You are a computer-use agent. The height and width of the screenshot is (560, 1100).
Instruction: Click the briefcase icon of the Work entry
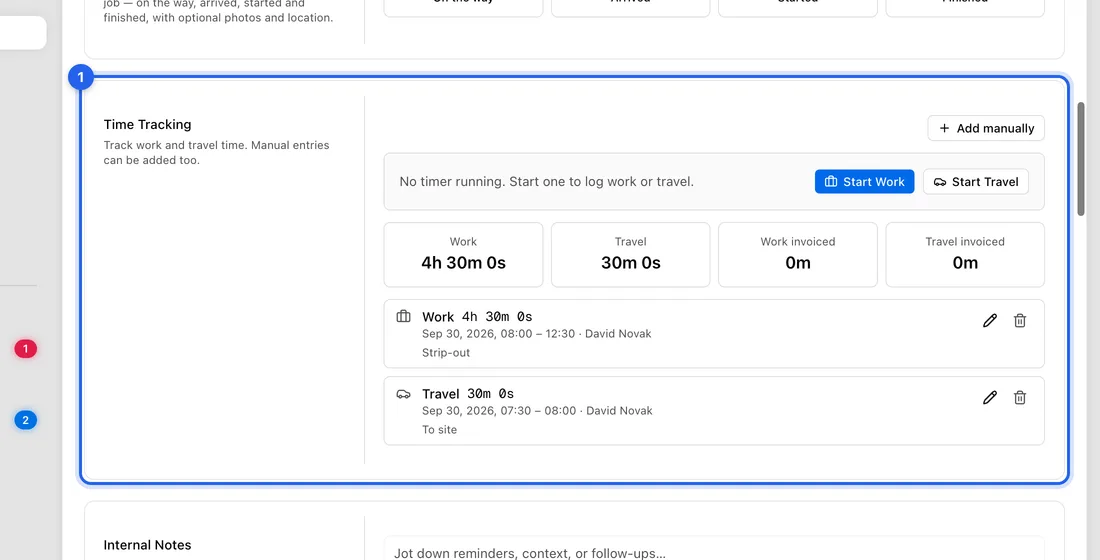coord(403,316)
